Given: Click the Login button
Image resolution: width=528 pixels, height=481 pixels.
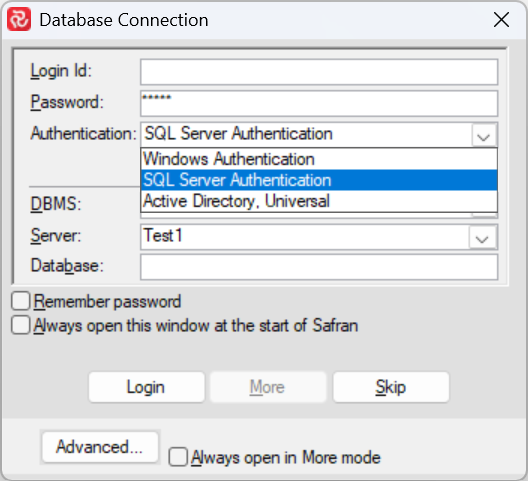Looking at the screenshot, I should [146, 387].
